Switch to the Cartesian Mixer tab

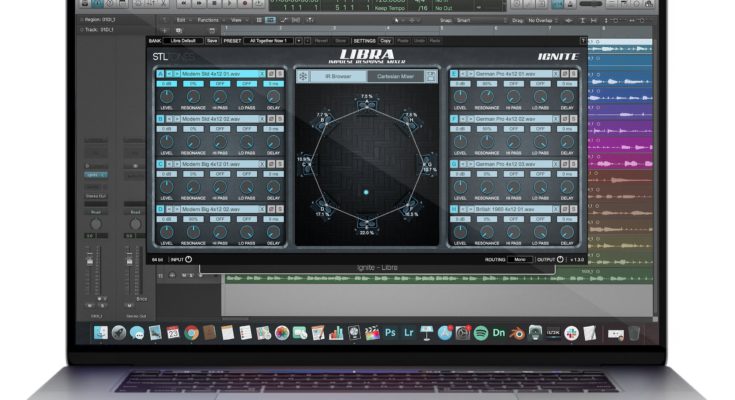pos(396,76)
